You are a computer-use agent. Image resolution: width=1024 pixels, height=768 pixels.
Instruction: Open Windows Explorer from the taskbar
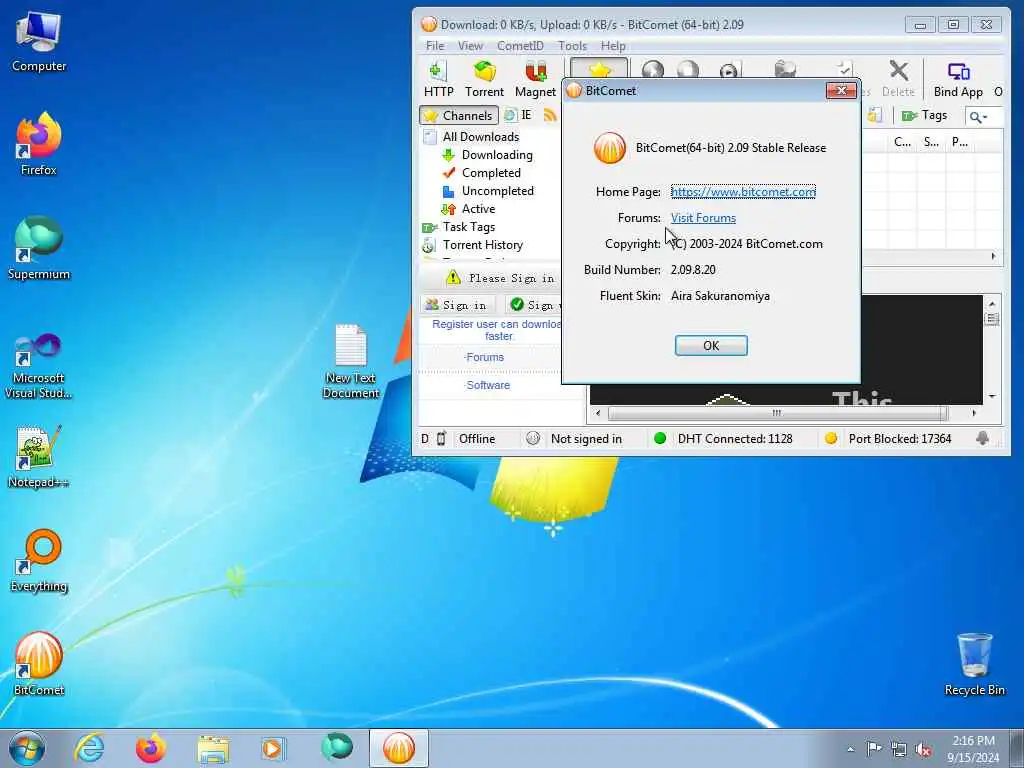(x=213, y=748)
